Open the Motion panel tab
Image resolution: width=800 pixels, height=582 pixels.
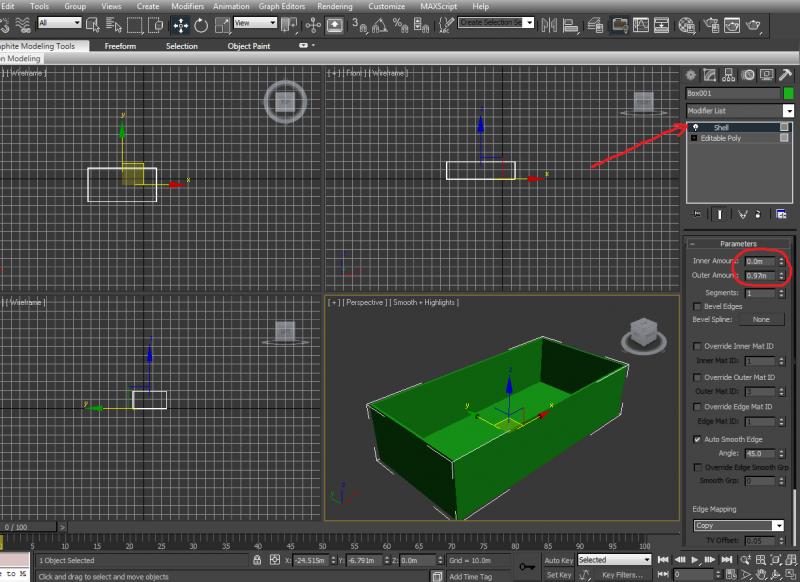749,75
